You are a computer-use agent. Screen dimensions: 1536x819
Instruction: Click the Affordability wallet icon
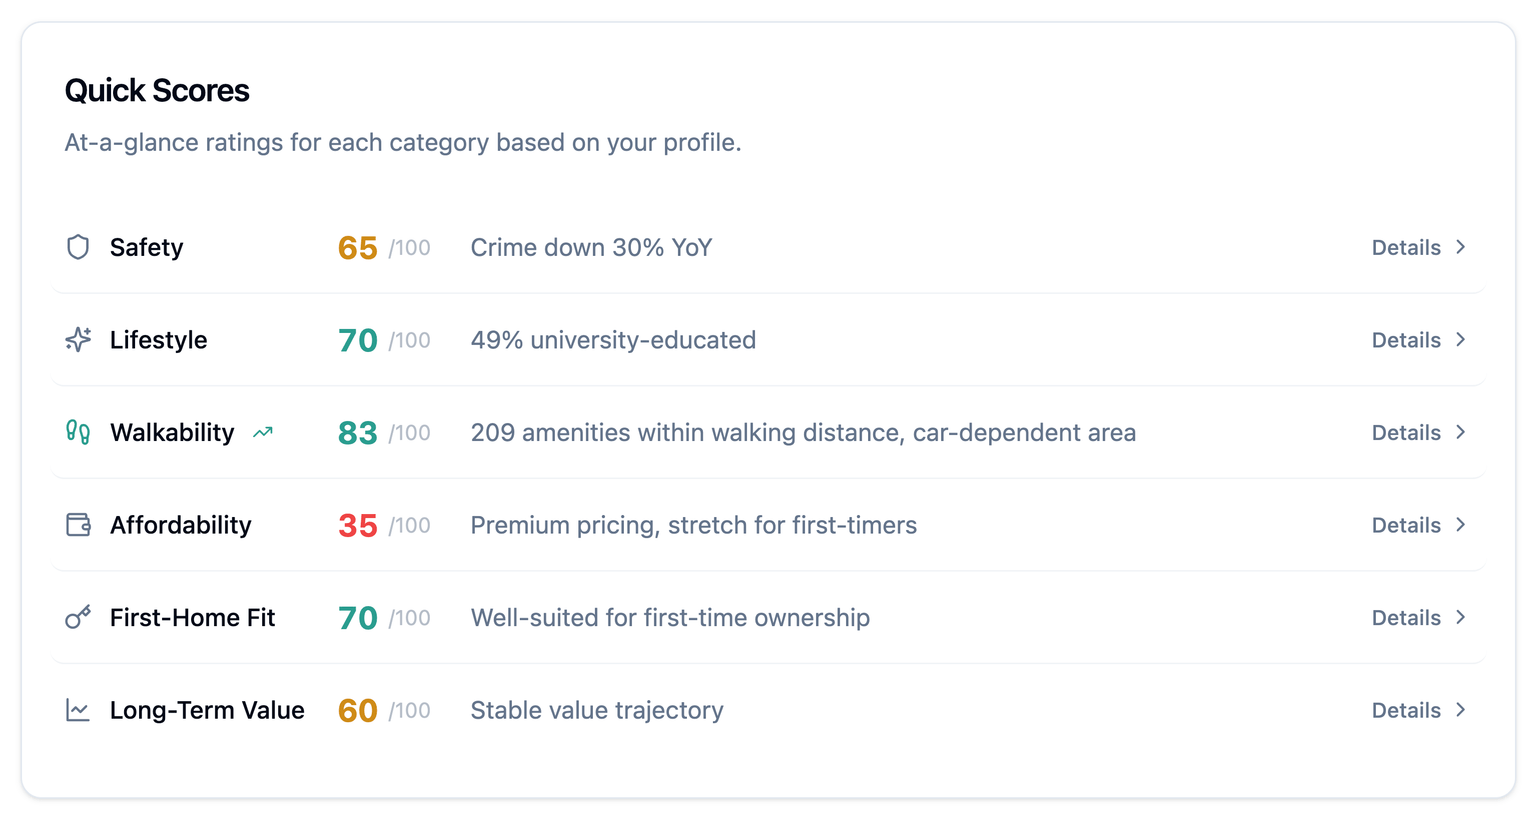78,525
